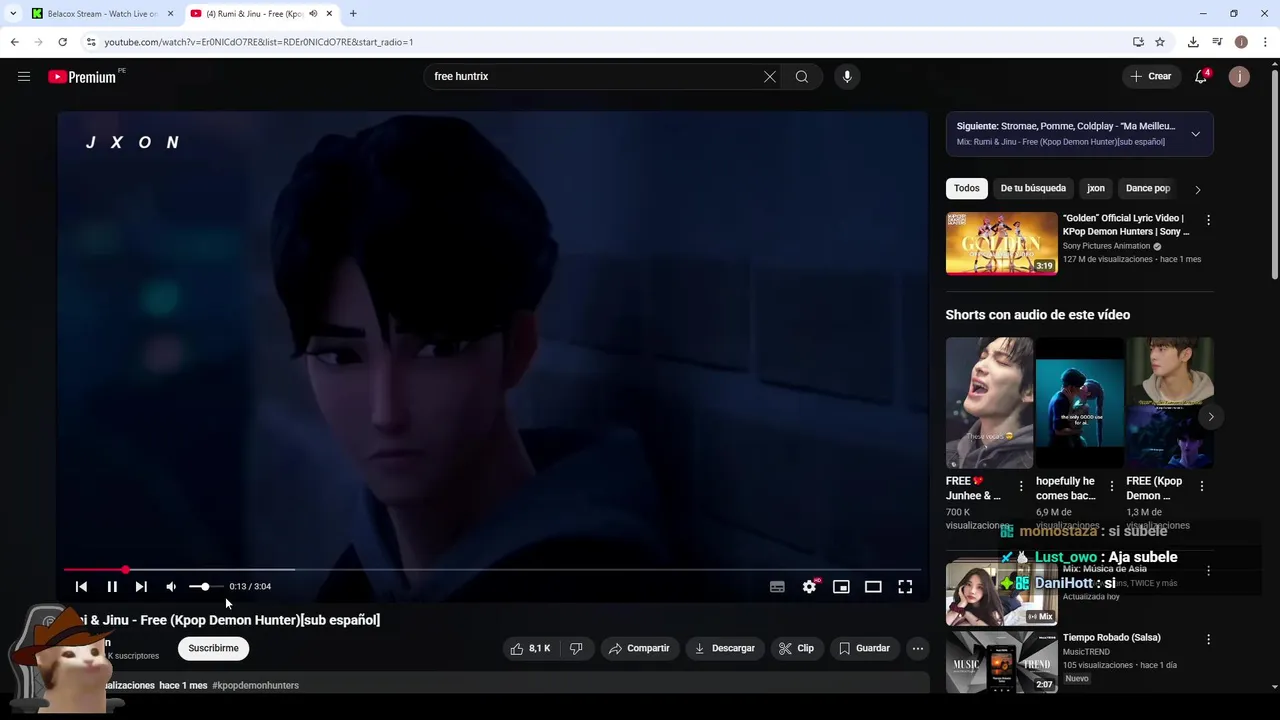Open player settings gear
This screenshot has width=1280, height=720.
tap(809, 587)
